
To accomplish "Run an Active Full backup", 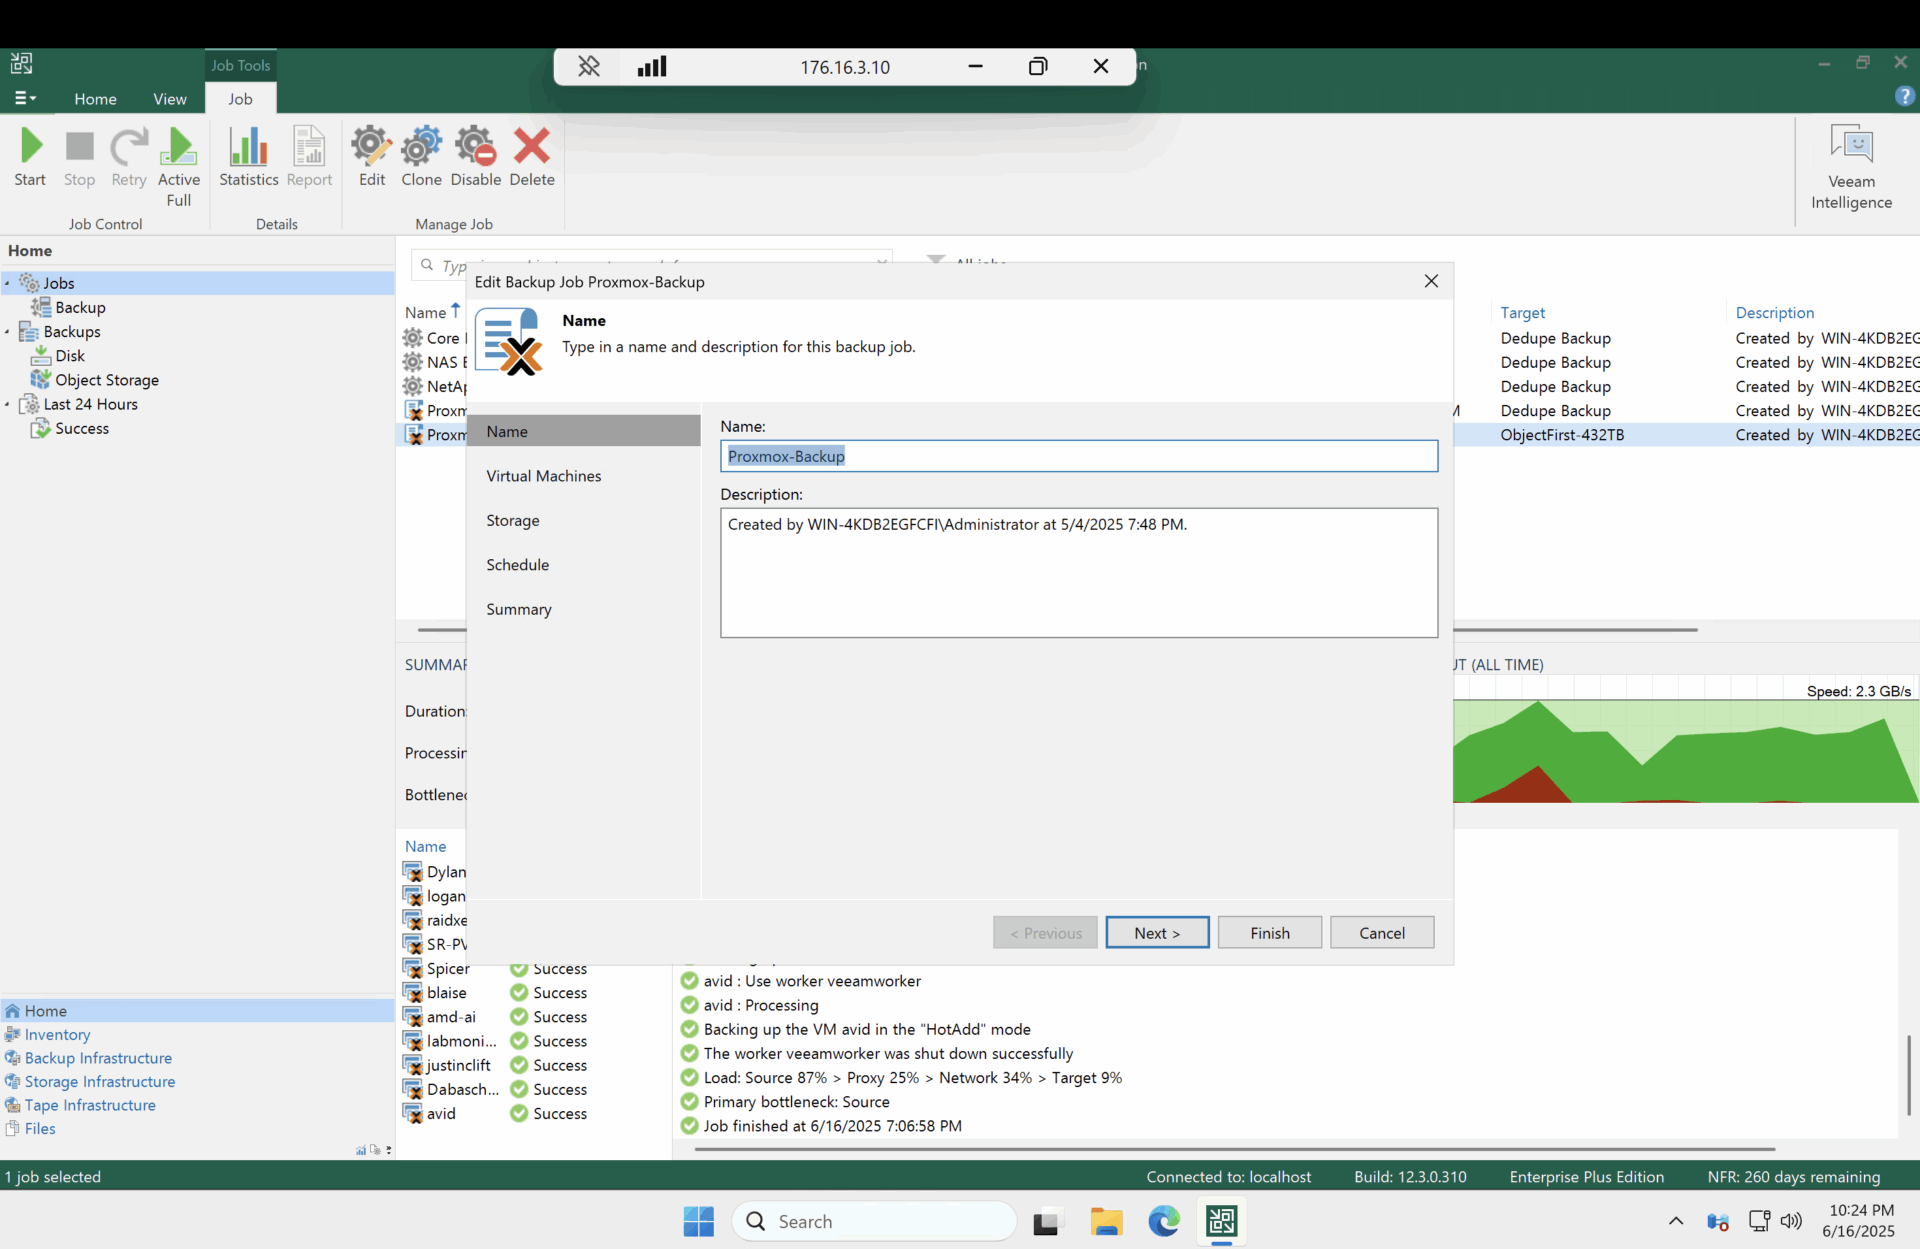I will click(179, 167).
